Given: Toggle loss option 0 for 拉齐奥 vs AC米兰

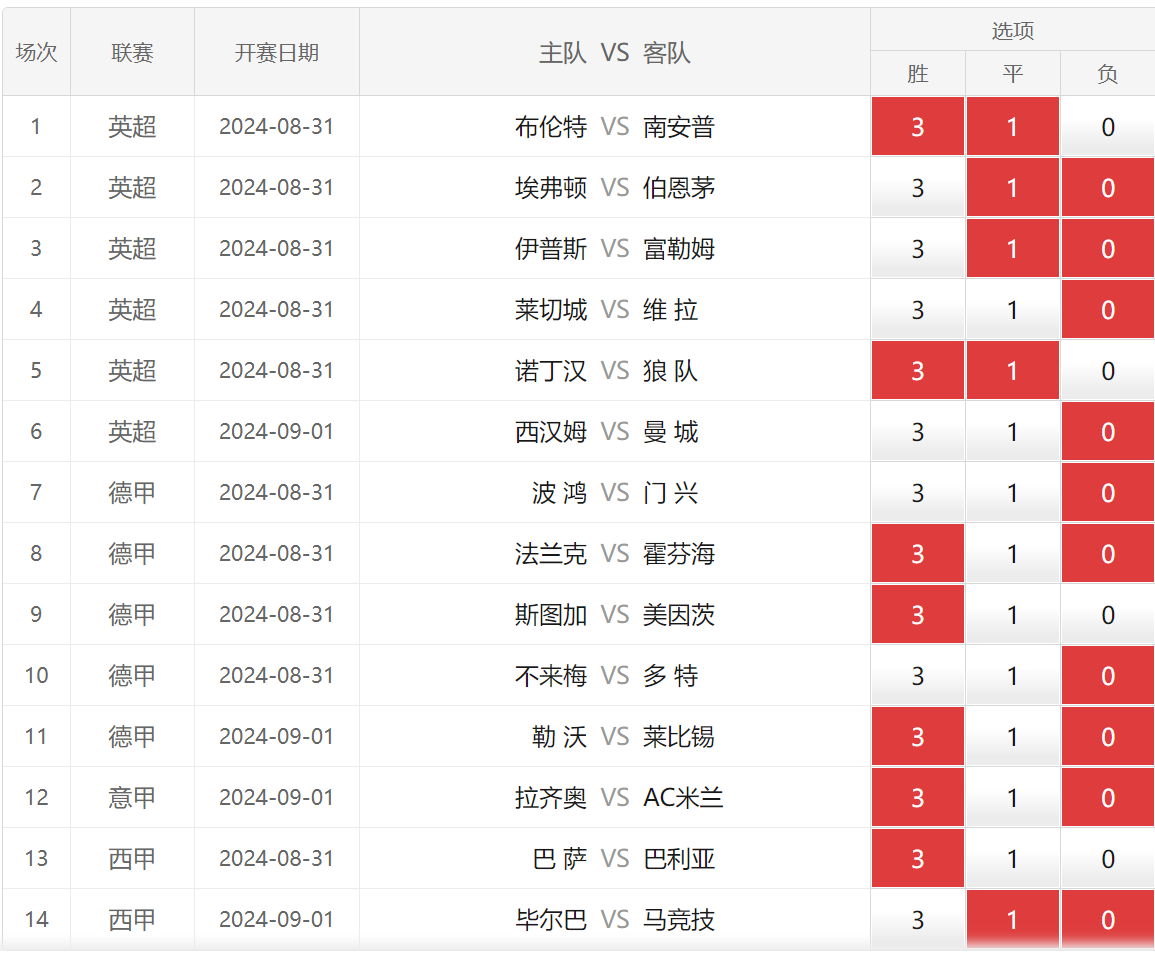Looking at the screenshot, I should [x=1108, y=797].
